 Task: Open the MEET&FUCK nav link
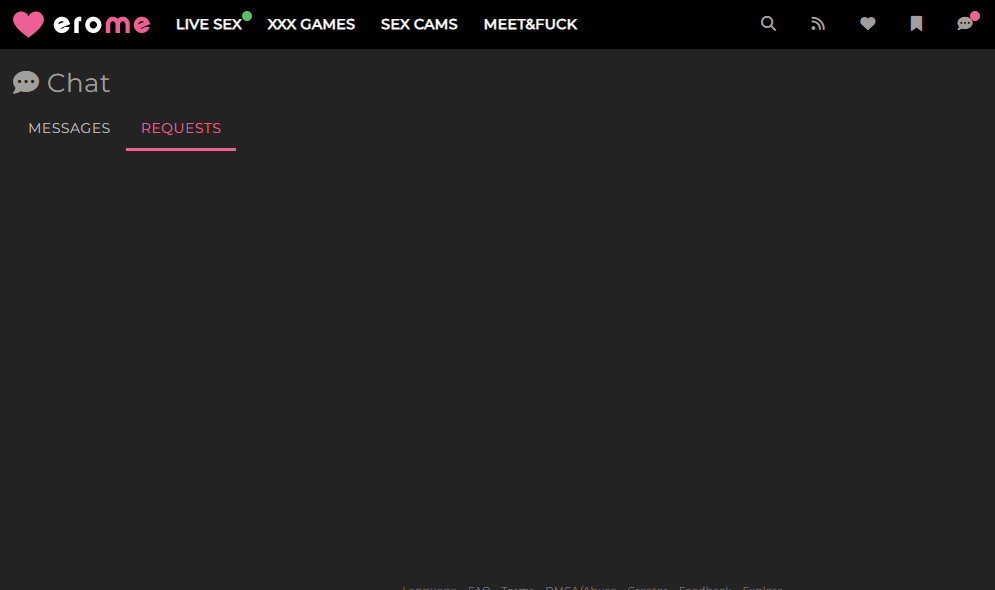point(530,24)
